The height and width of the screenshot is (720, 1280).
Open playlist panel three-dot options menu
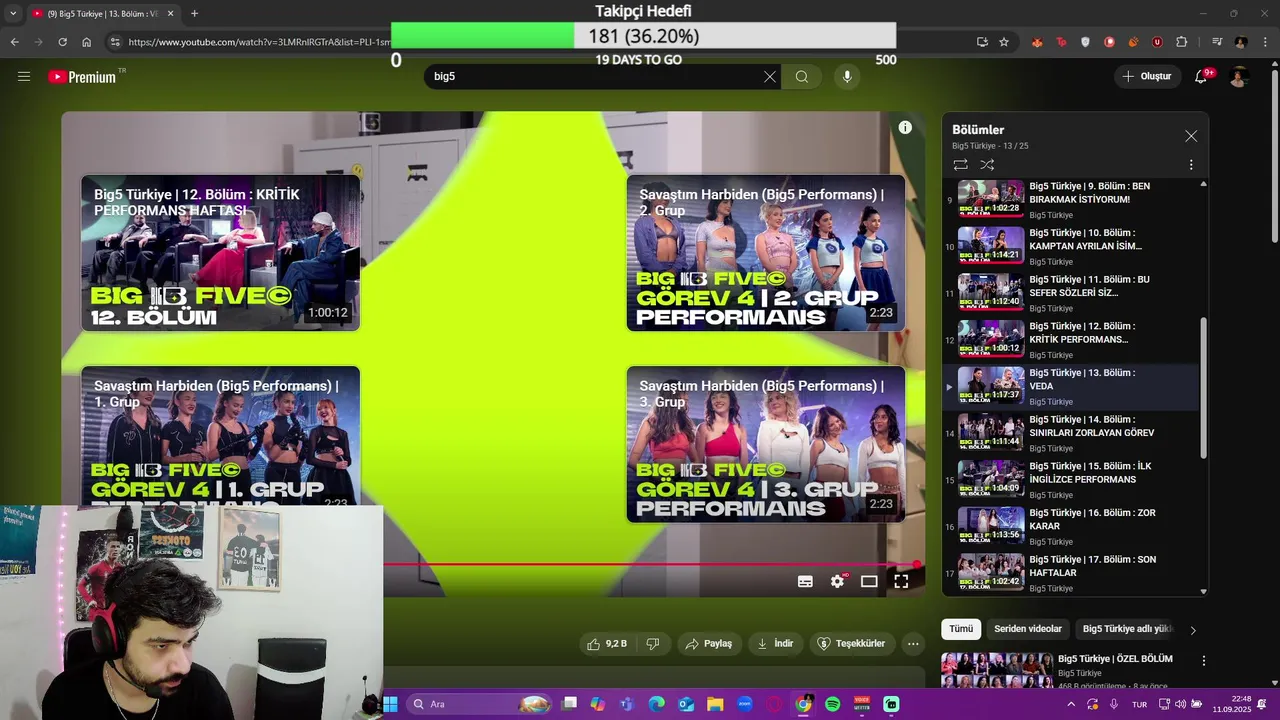1191,165
